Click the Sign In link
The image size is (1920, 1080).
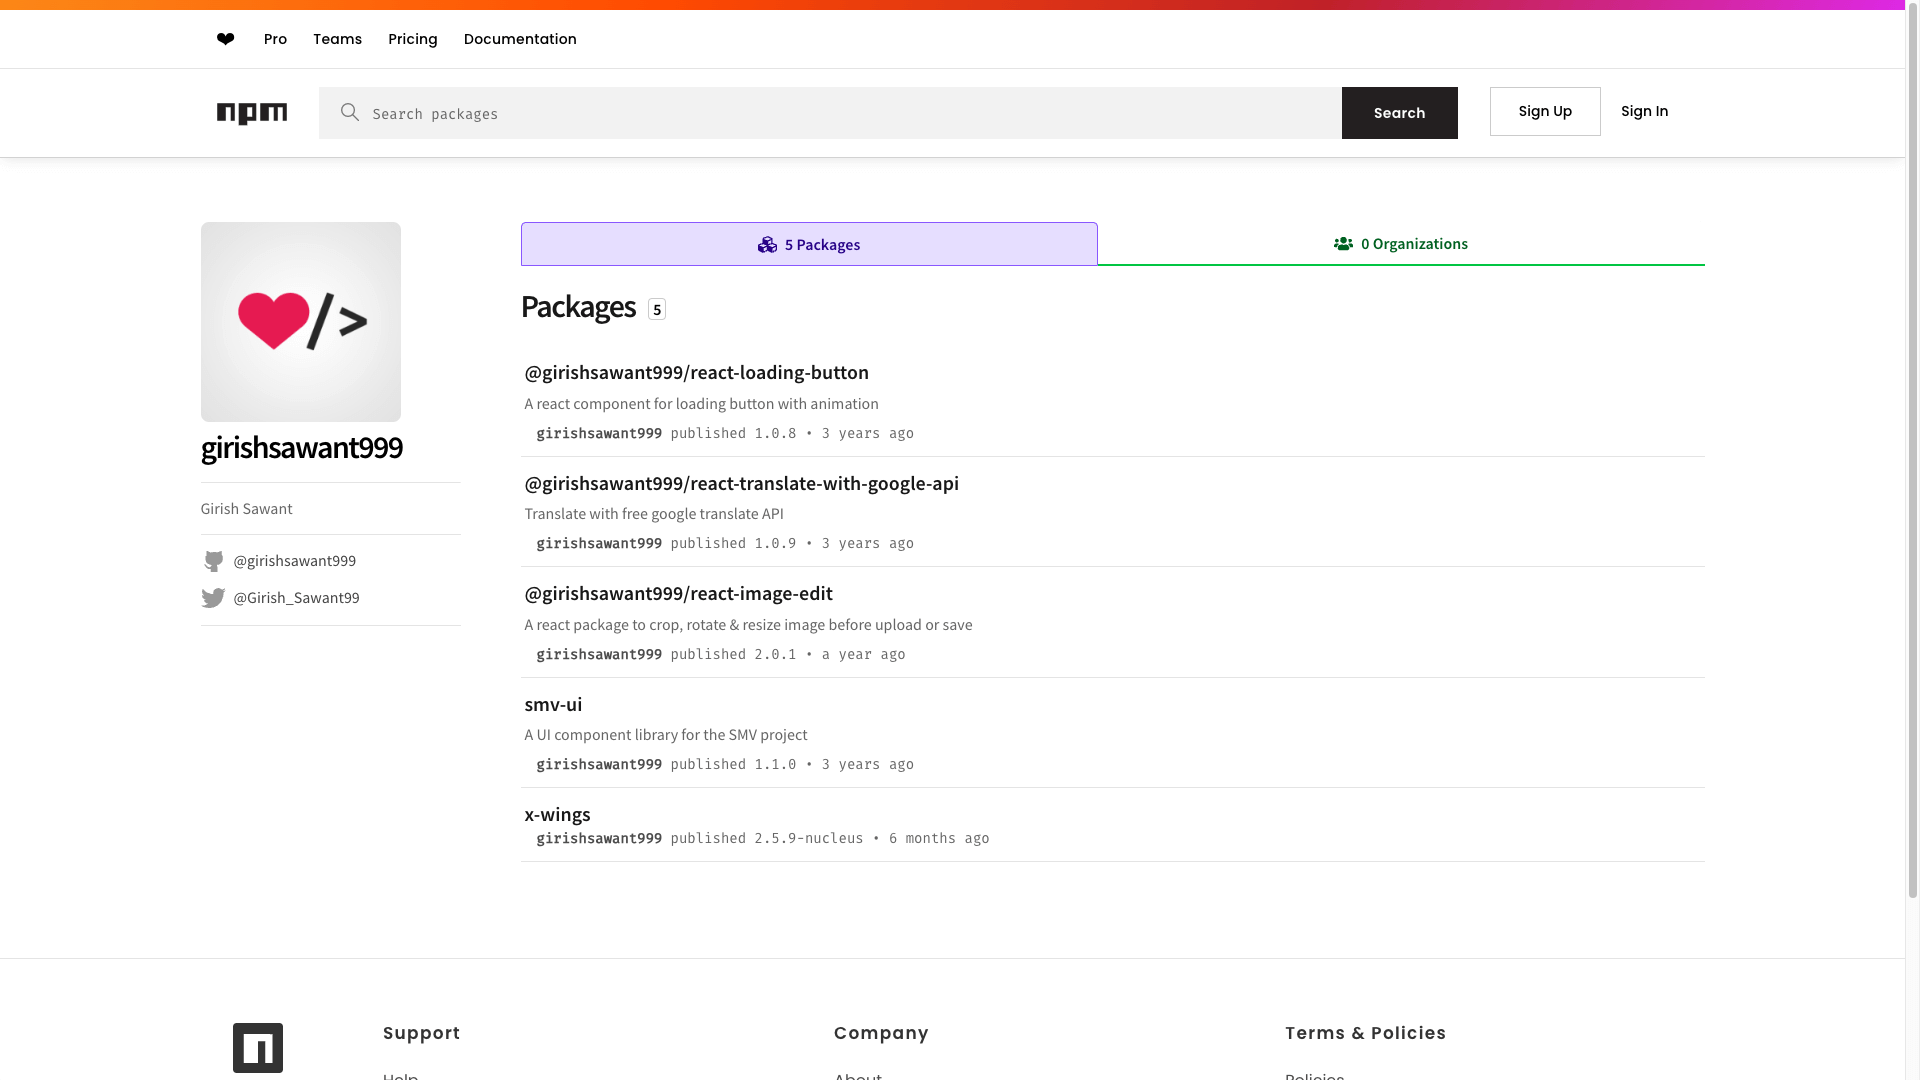pyautogui.click(x=1644, y=111)
